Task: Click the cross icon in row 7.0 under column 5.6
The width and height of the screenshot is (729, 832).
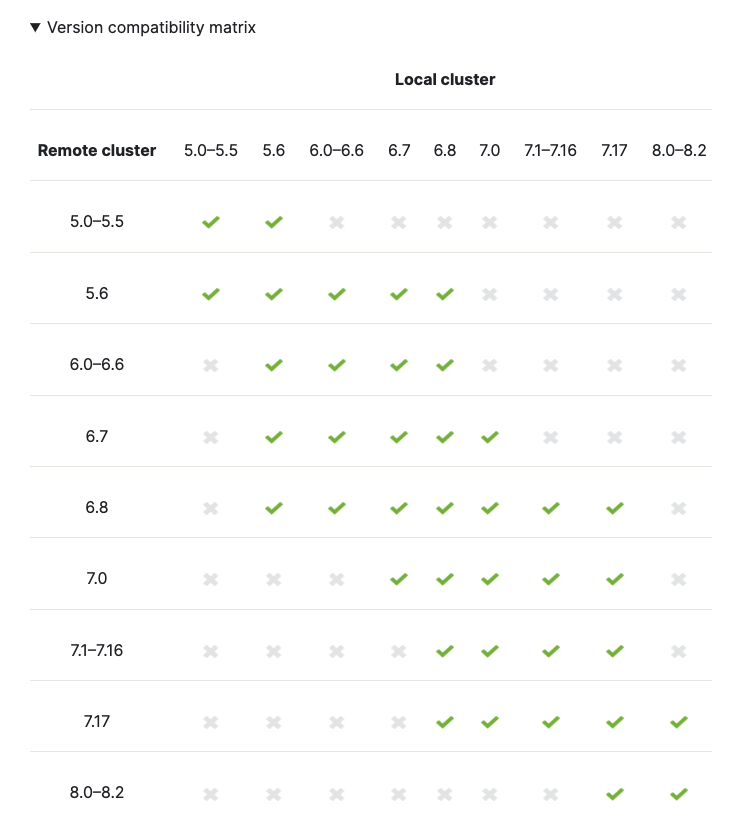Action: [x=274, y=579]
